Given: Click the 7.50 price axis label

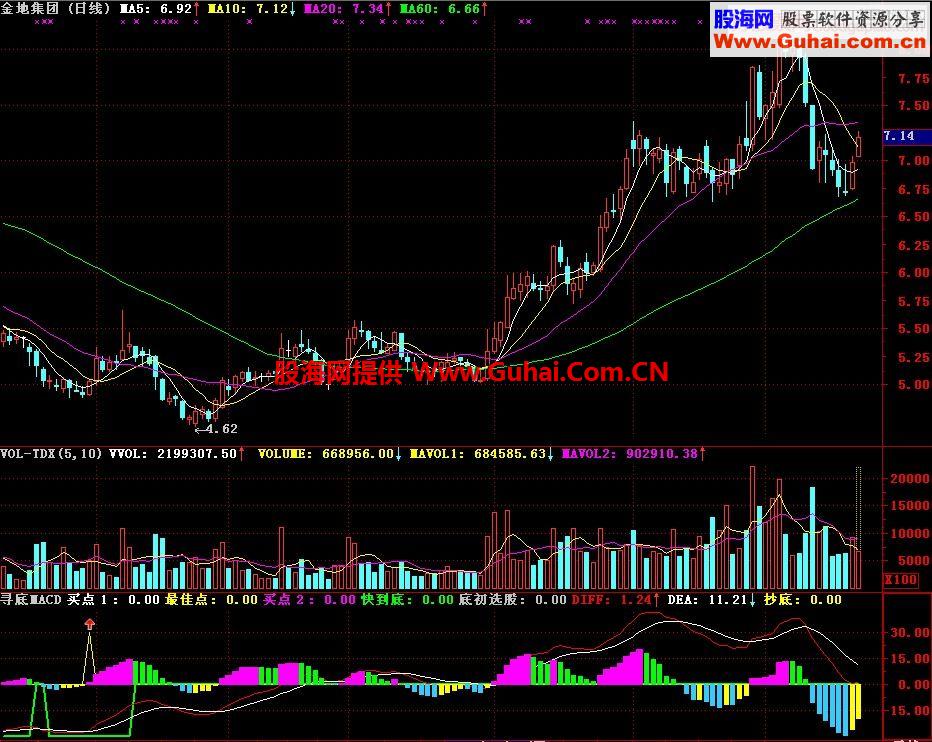Looking at the screenshot, I should click(x=914, y=105).
